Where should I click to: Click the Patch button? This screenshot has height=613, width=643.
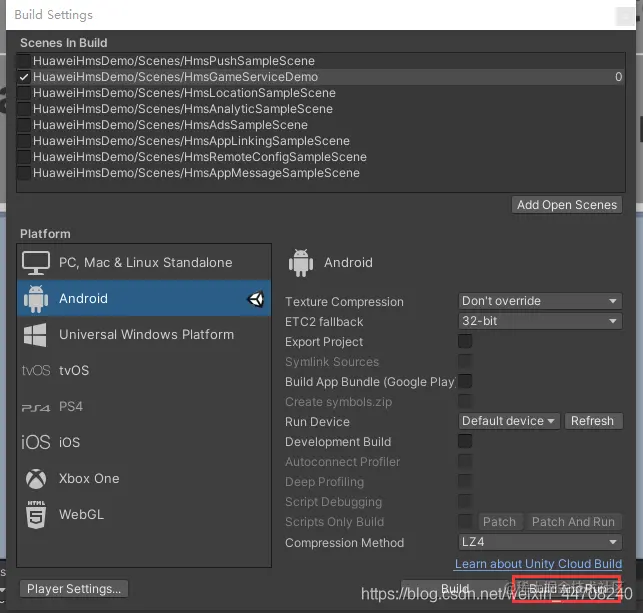499,522
